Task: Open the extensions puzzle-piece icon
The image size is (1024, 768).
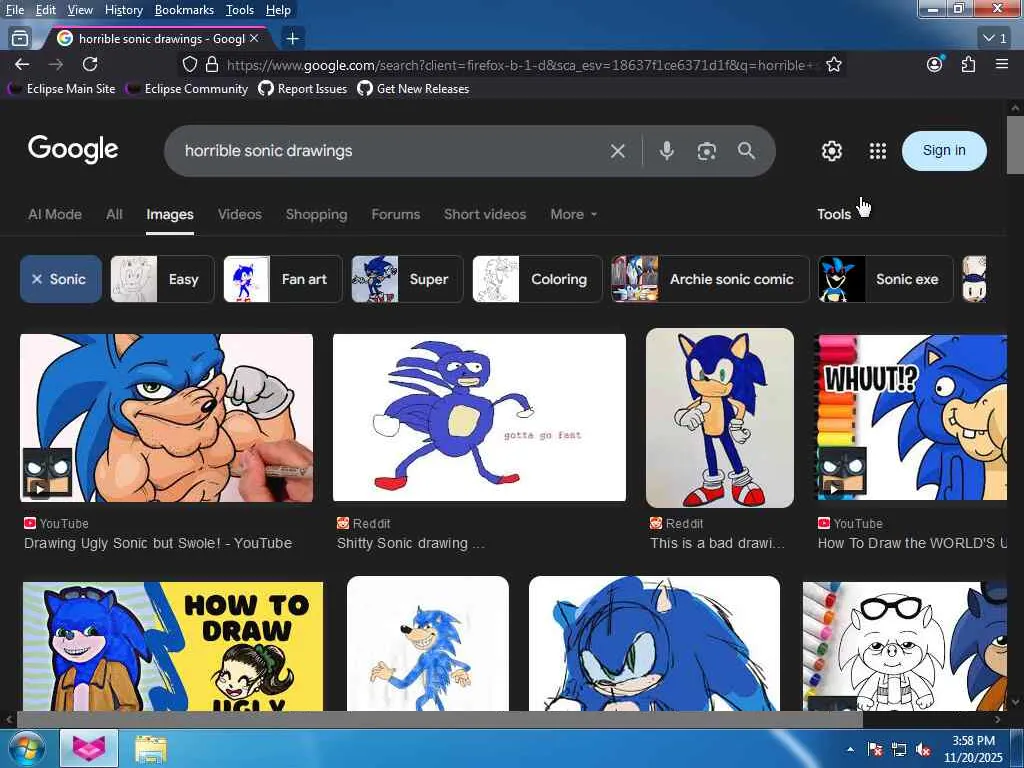Action: pos(968,64)
